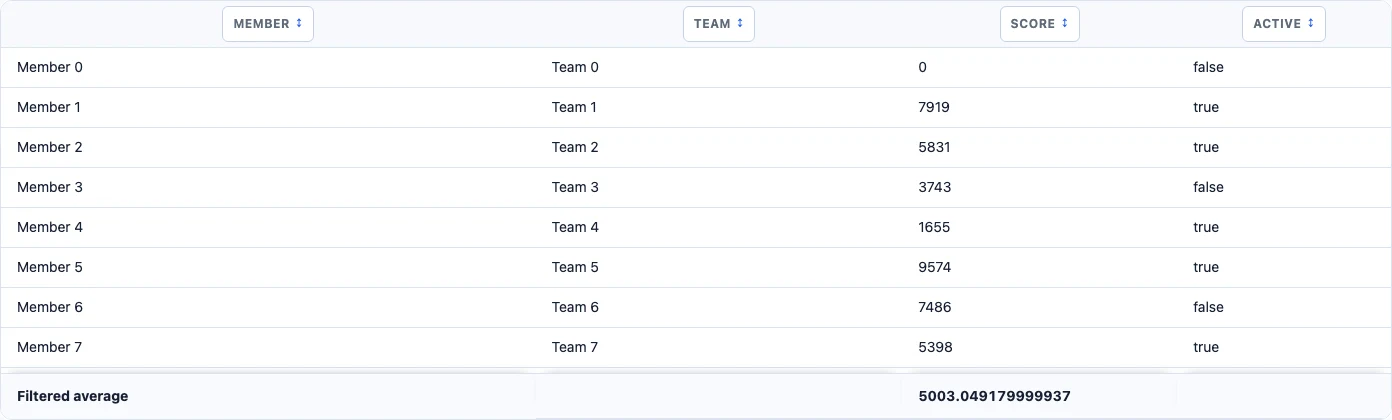The height and width of the screenshot is (420, 1392).
Task: Select the Member 7 row cell
Action: tap(268, 348)
